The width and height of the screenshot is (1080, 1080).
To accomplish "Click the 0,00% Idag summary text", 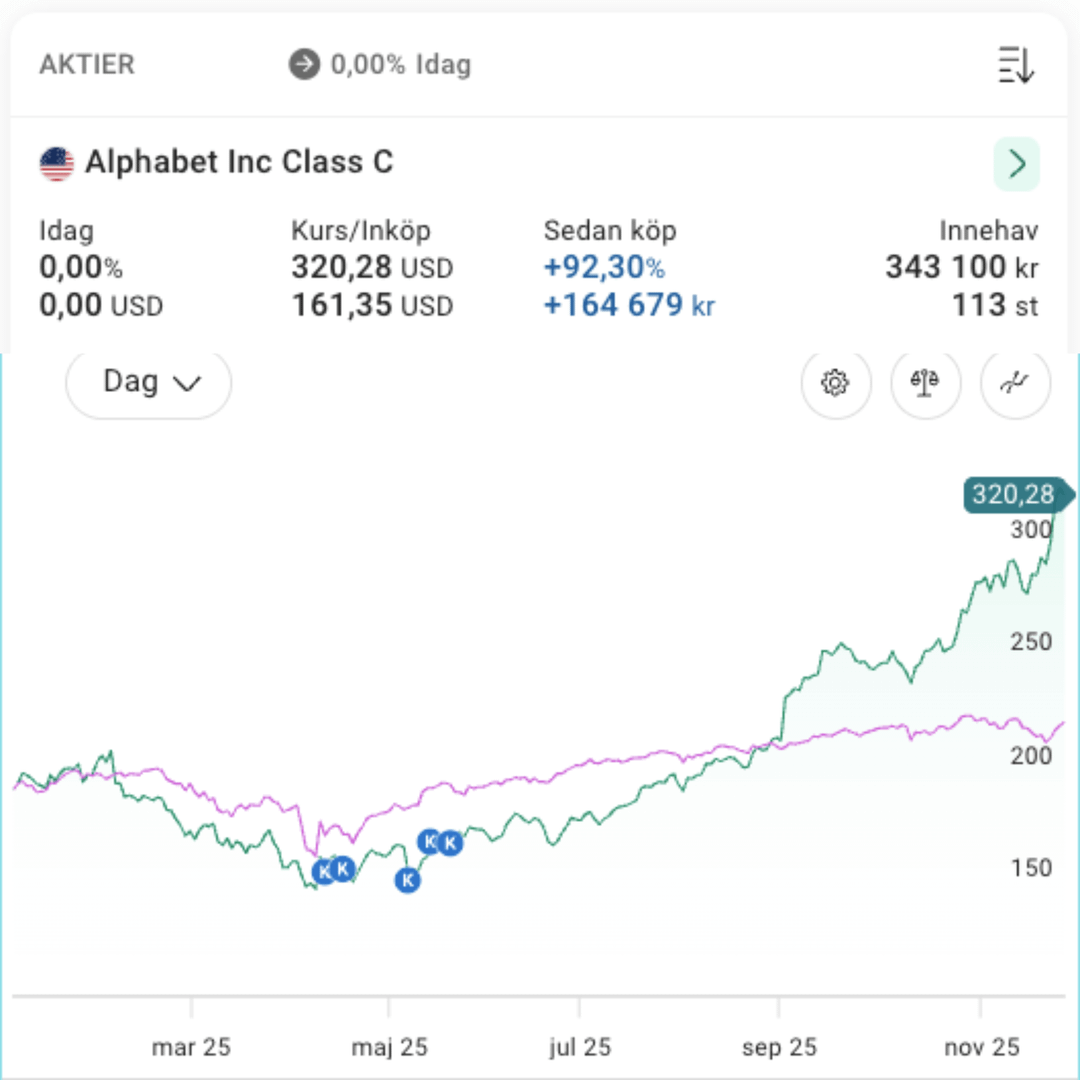I will [400, 65].
